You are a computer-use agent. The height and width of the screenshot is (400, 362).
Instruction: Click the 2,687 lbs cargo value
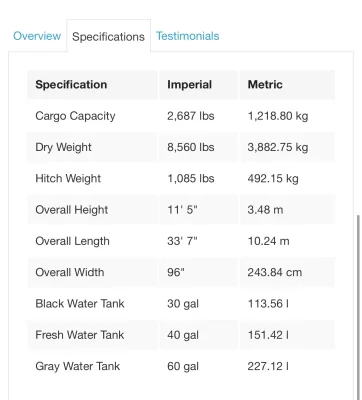pos(191,116)
